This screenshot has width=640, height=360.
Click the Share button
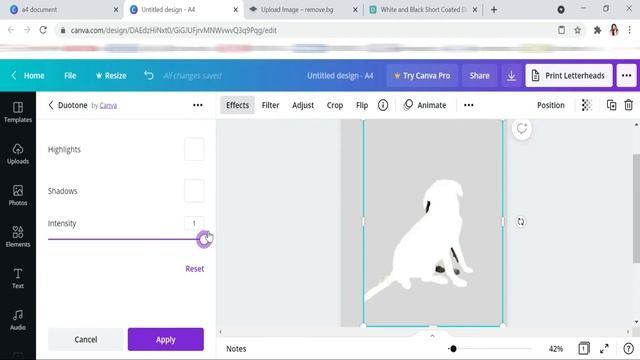479,76
